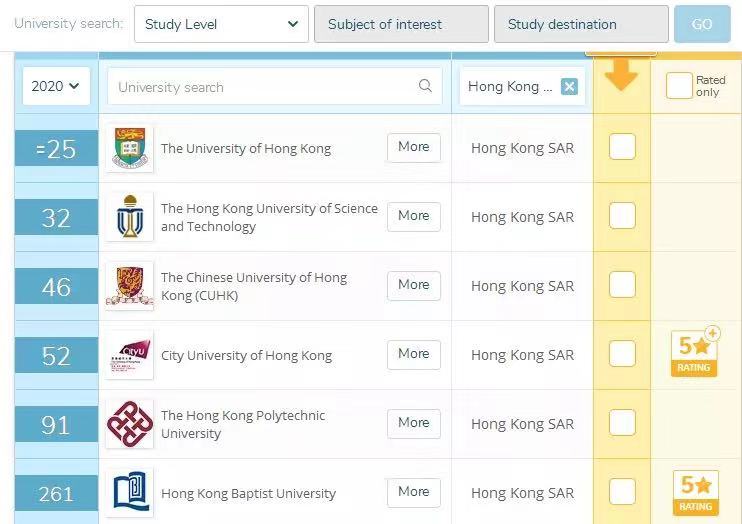The width and height of the screenshot is (742, 524).
Task: Open the Study destination selector
Action: pos(580,24)
